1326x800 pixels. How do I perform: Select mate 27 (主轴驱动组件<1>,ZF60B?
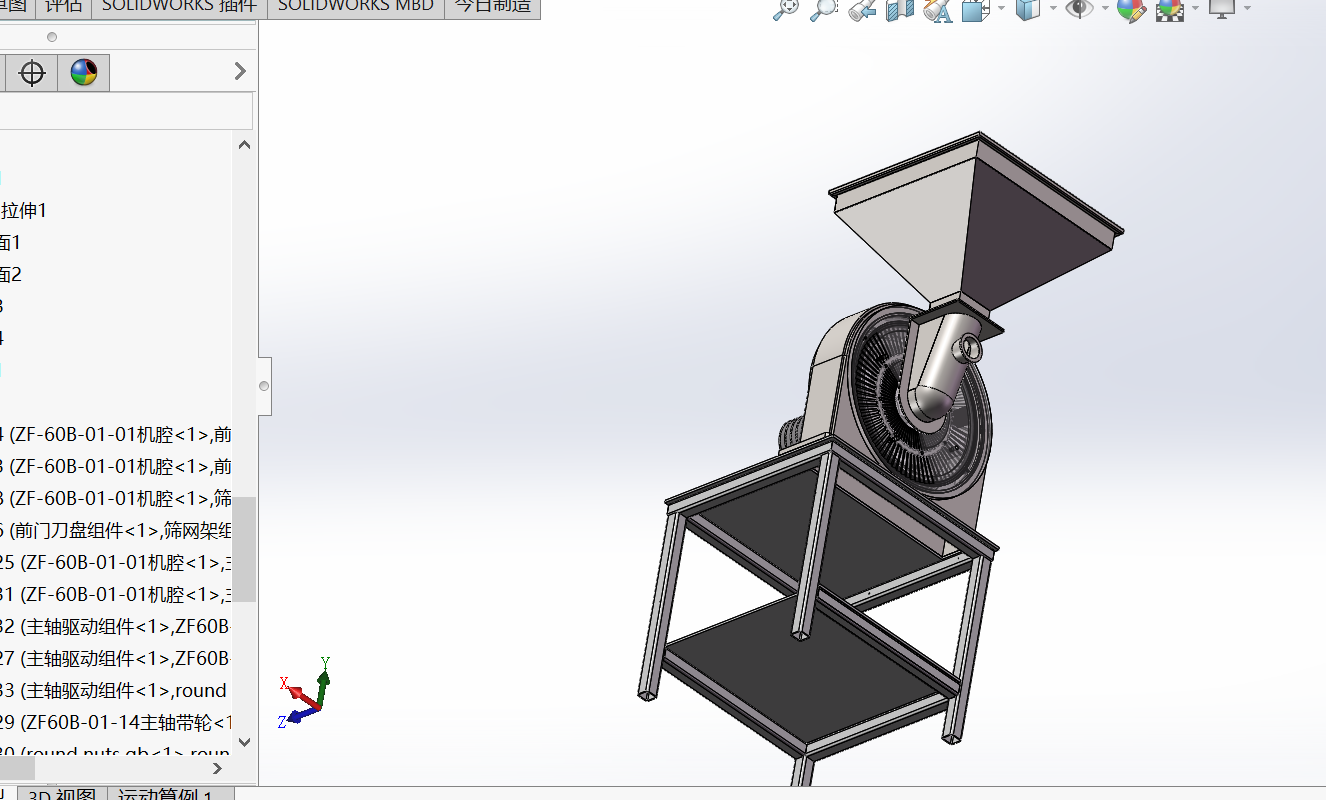tap(116, 658)
